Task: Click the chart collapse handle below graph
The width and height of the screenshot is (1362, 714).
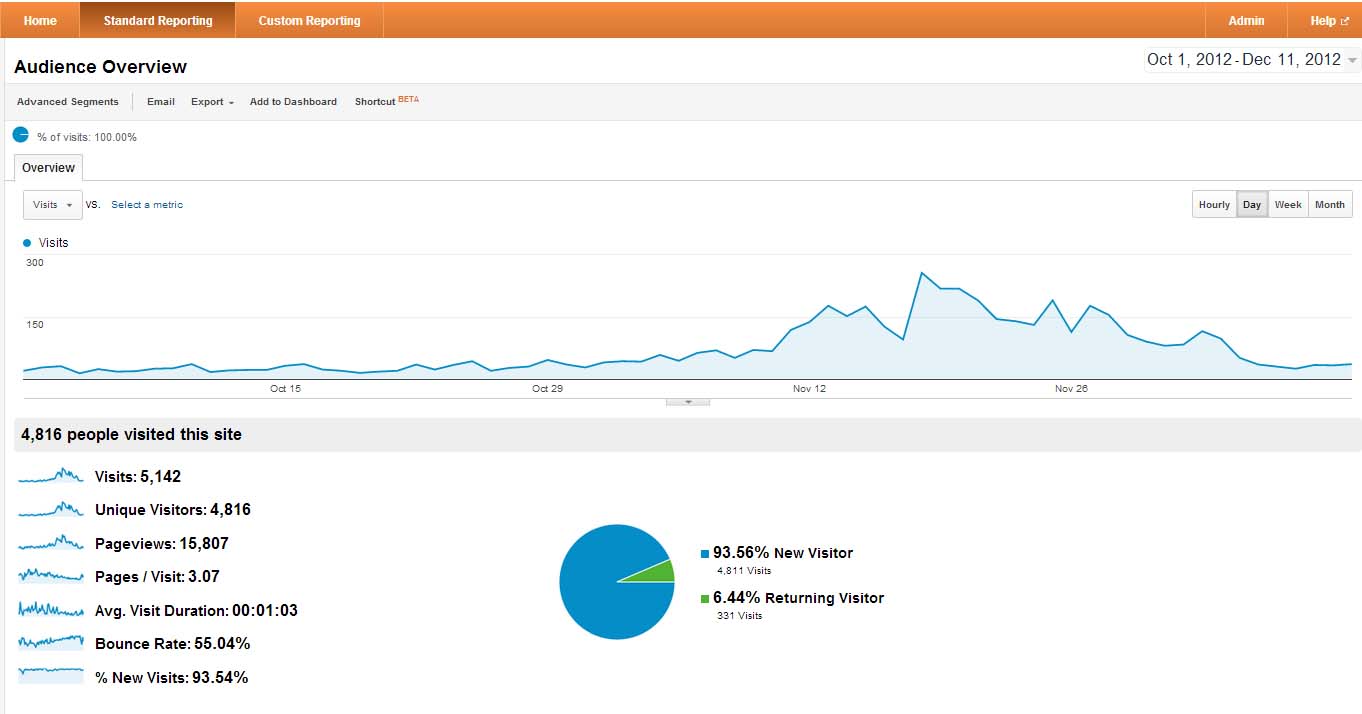Action: [688, 402]
